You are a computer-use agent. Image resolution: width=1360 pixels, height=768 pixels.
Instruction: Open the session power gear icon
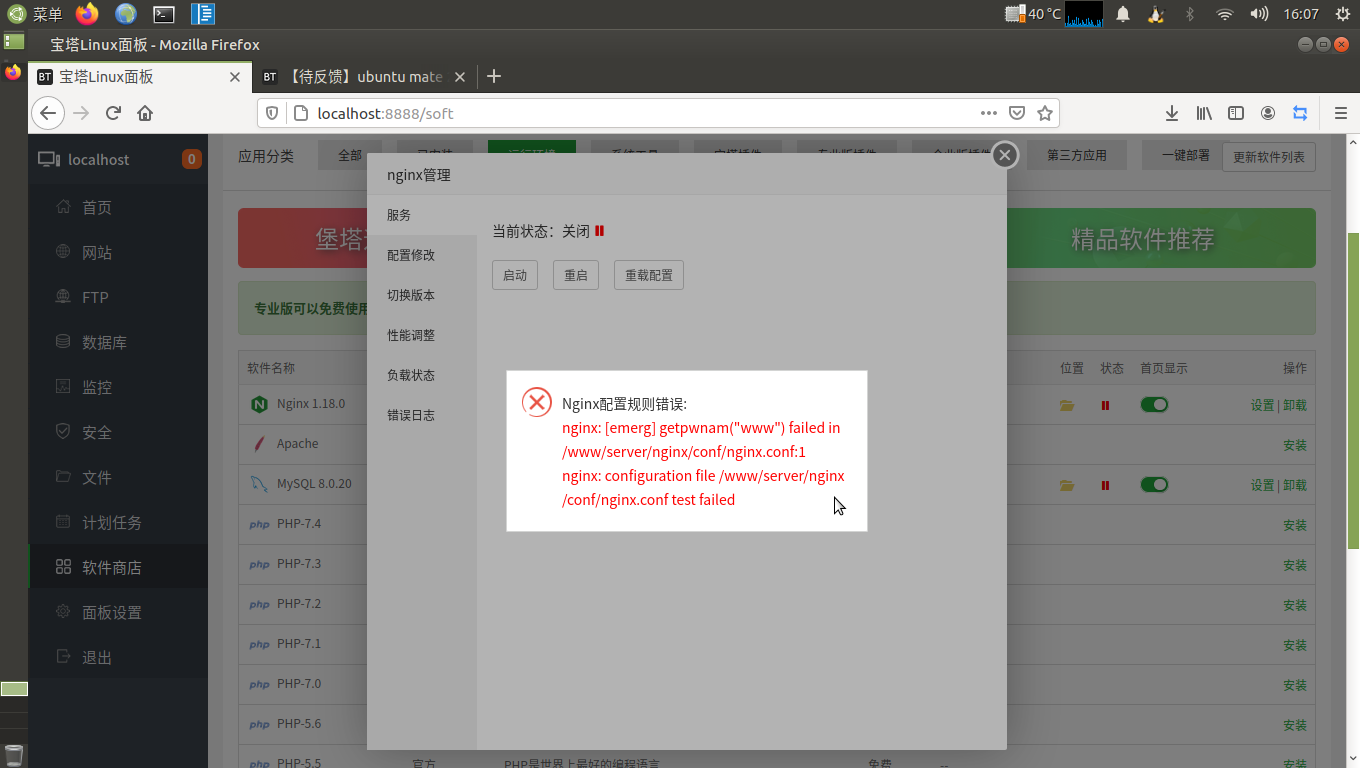(1342, 14)
